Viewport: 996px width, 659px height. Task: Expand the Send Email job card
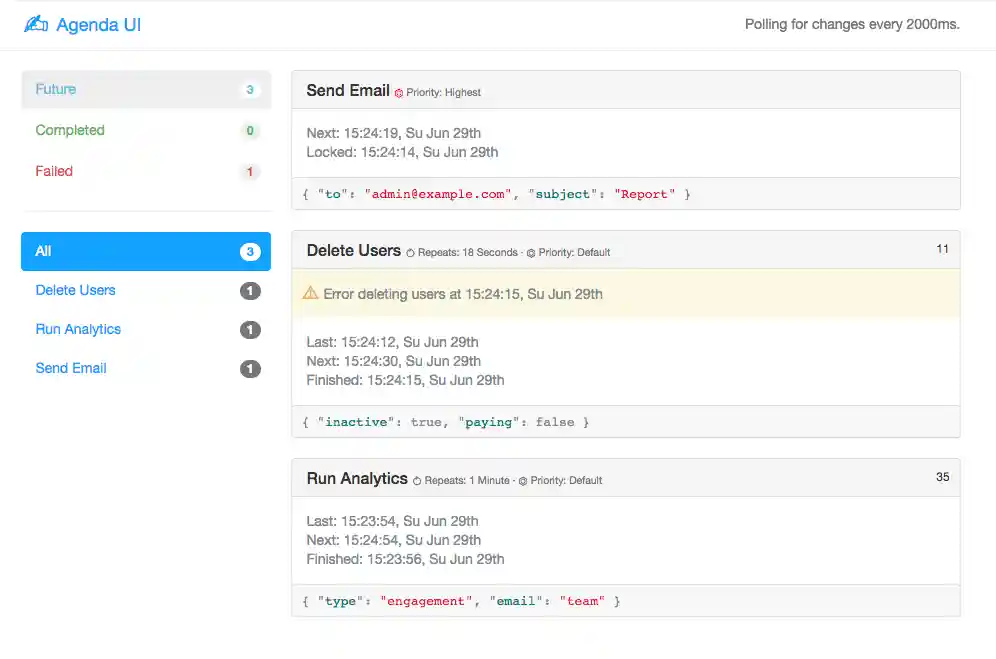coord(348,90)
